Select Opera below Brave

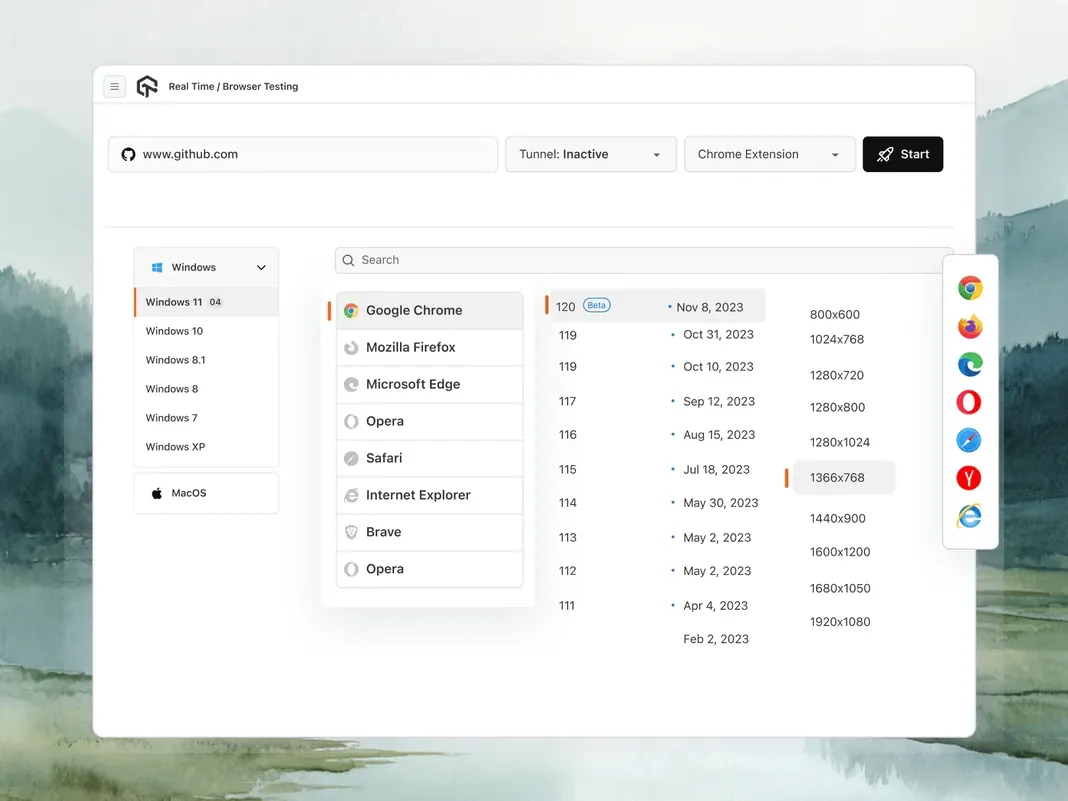coord(430,569)
